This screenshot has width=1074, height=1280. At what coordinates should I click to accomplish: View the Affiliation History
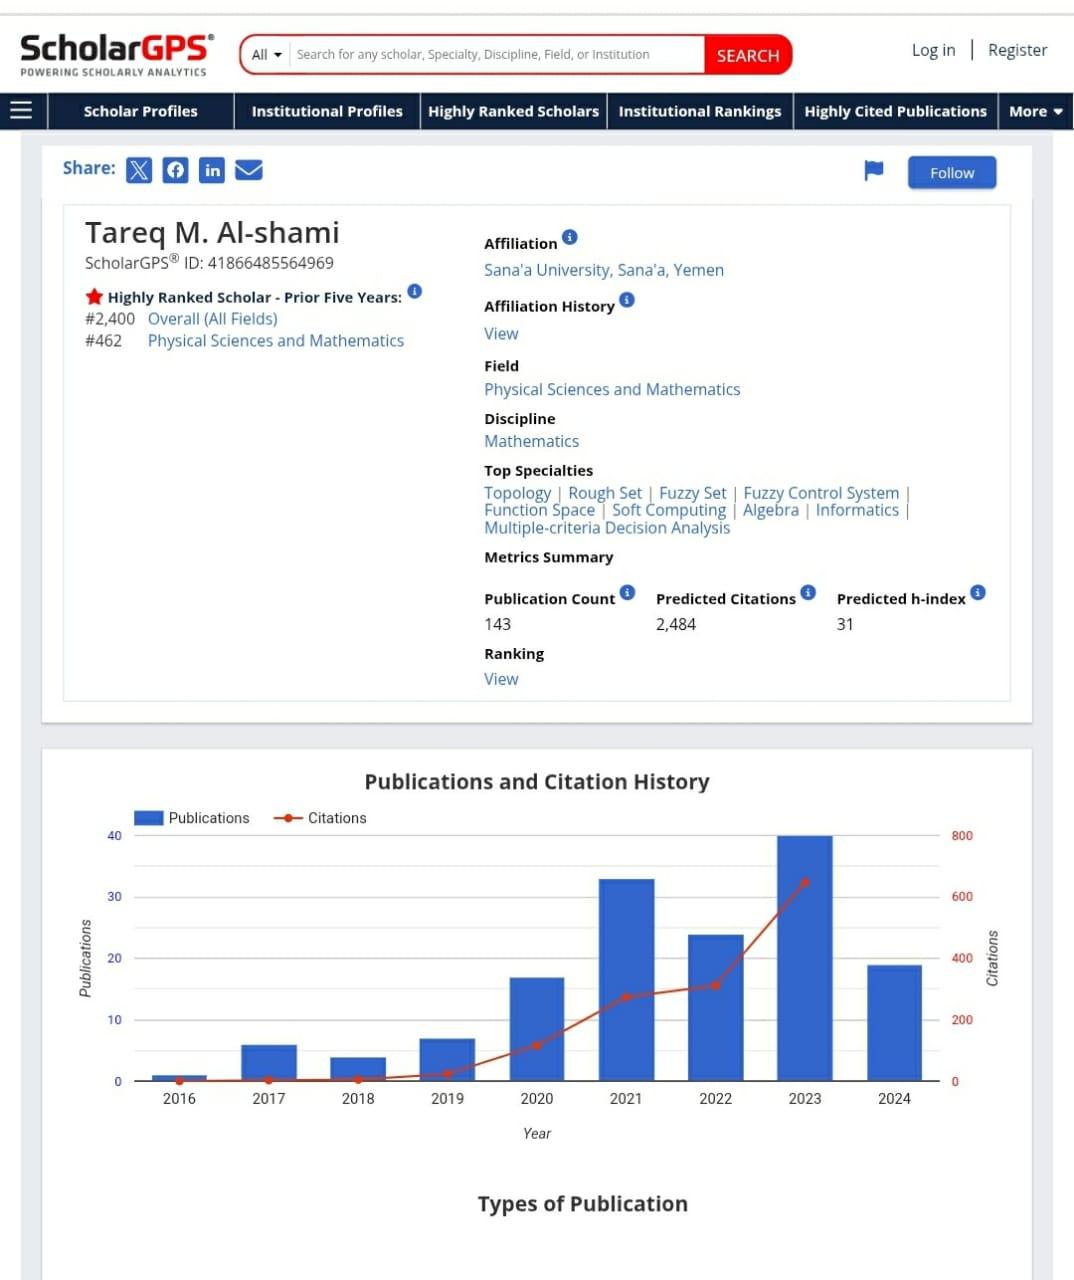(x=501, y=334)
